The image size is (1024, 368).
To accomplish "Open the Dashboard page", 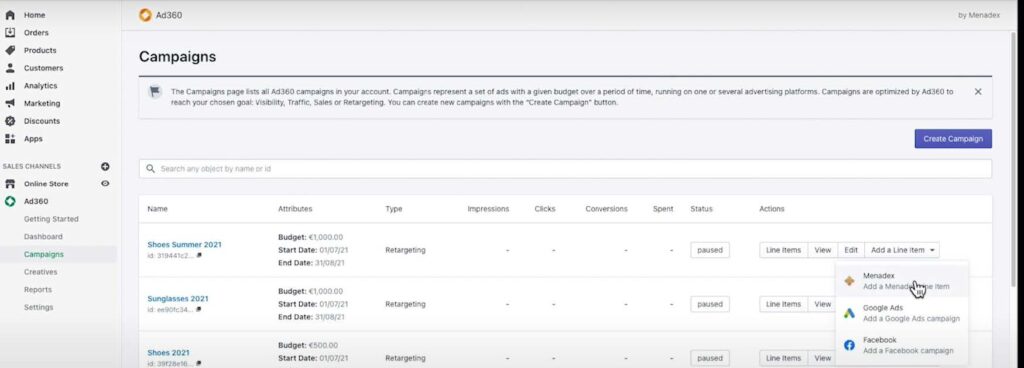I will (x=43, y=237).
